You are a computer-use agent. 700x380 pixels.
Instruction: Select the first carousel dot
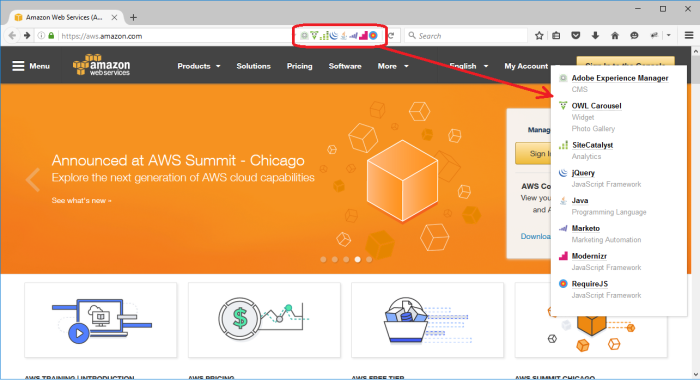[323, 259]
